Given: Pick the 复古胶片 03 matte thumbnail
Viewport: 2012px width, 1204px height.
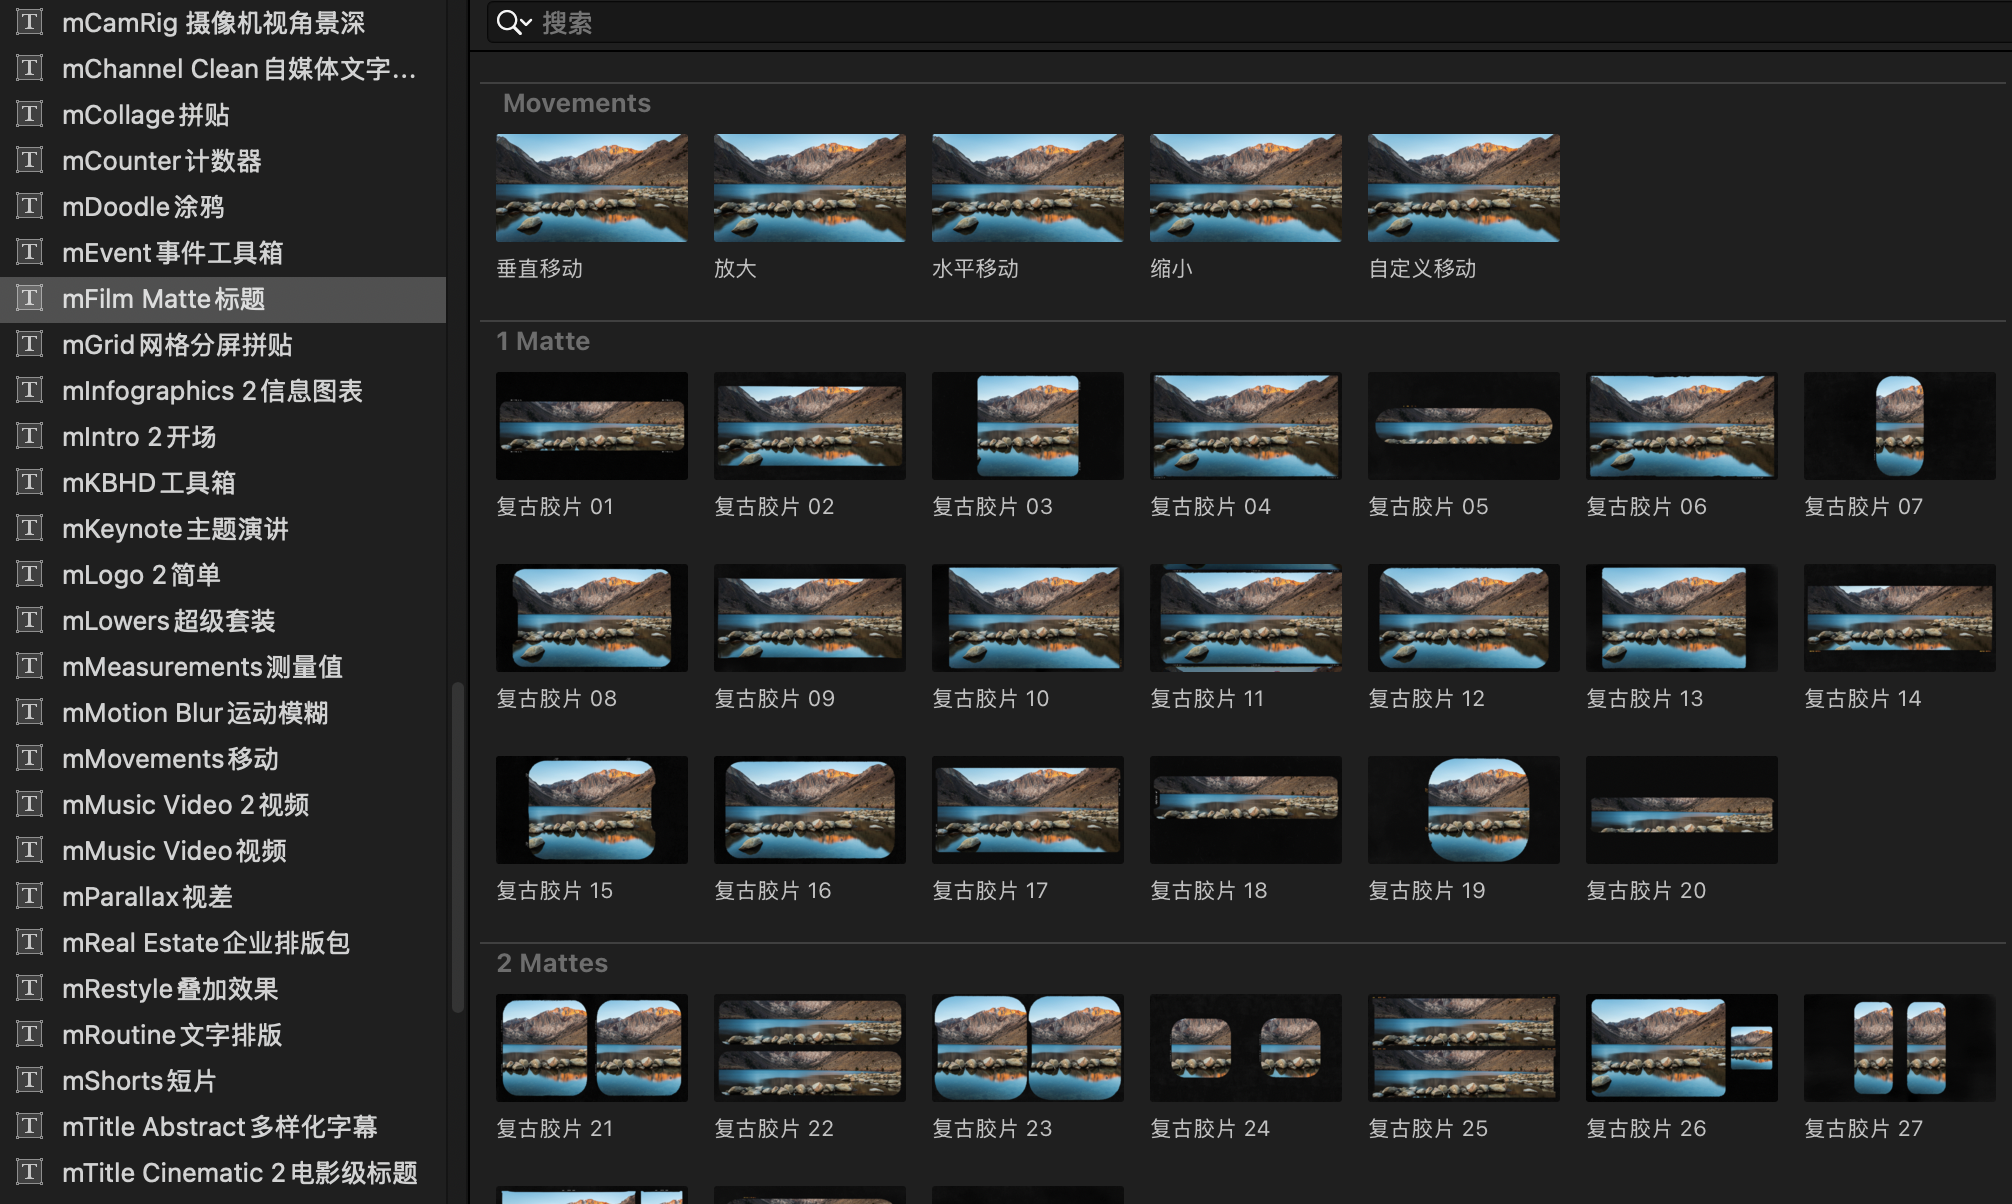Looking at the screenshot, I should pos(1028,426).
